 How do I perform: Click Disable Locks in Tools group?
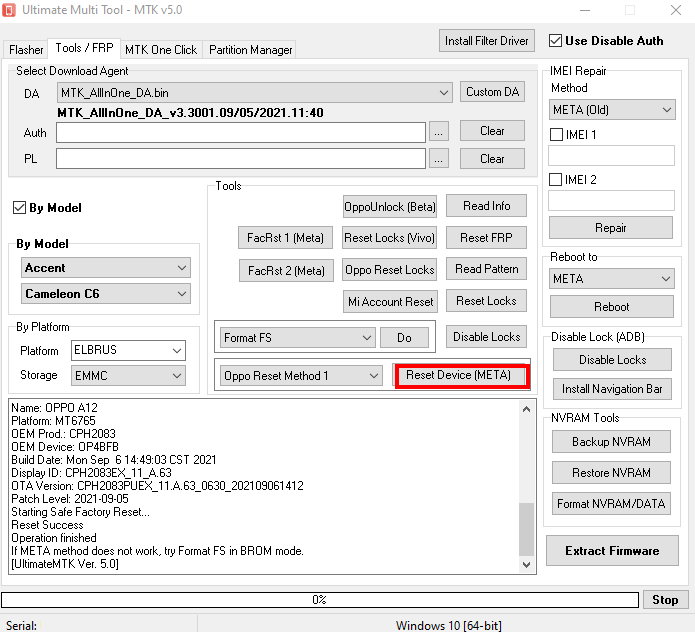(x=486, y=336)
